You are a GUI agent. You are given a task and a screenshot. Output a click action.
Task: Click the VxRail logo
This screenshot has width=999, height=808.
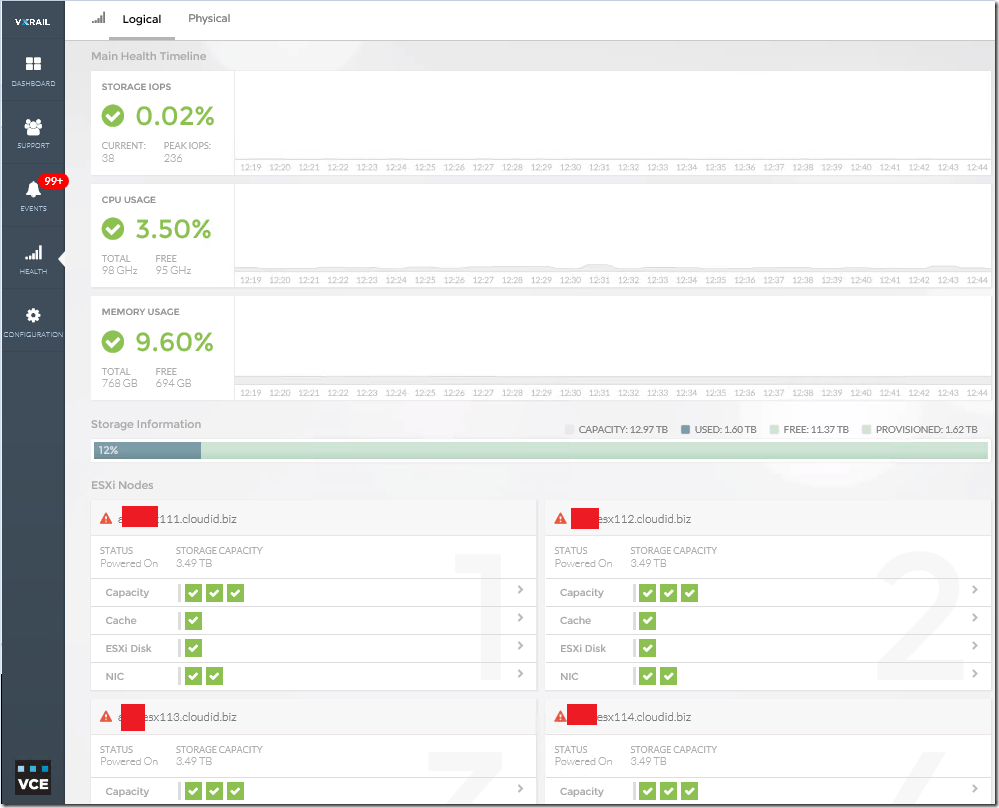(32, 22)
